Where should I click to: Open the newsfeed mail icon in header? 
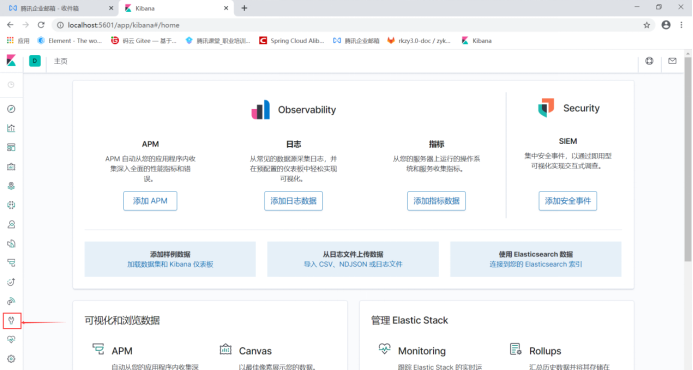[x=672, y=61]
